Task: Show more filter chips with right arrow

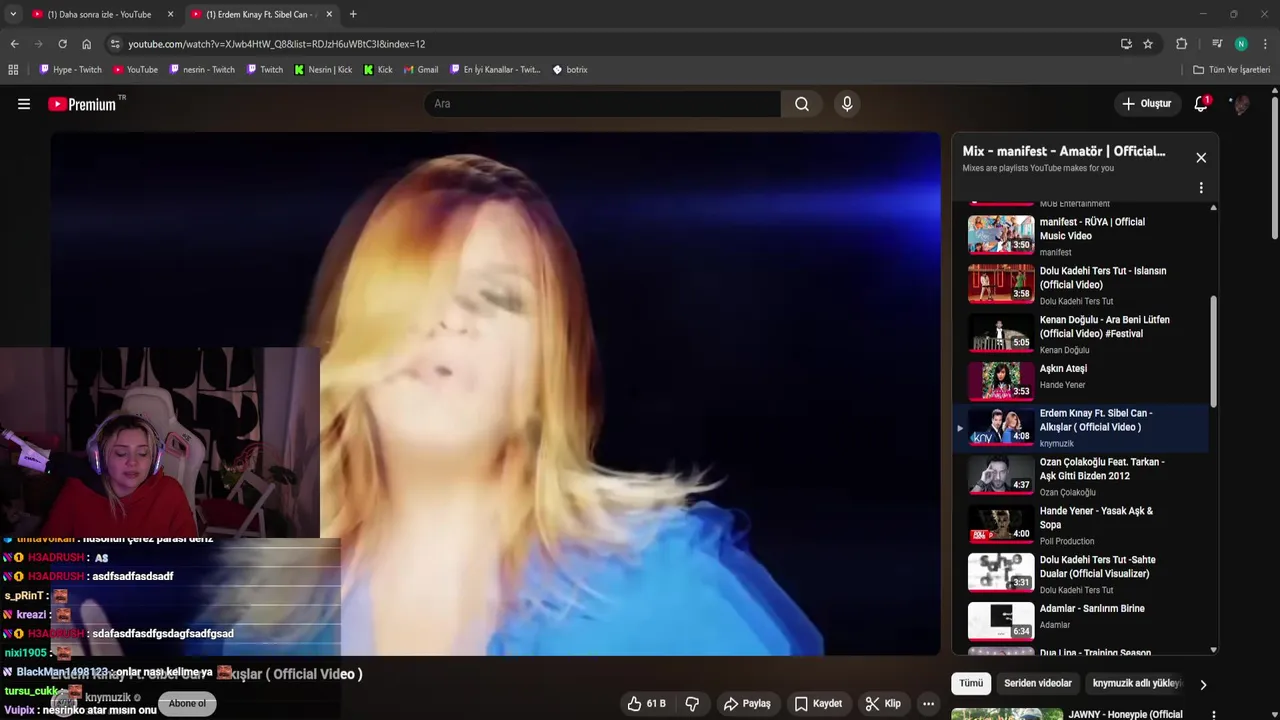Action: [1203, 685]
